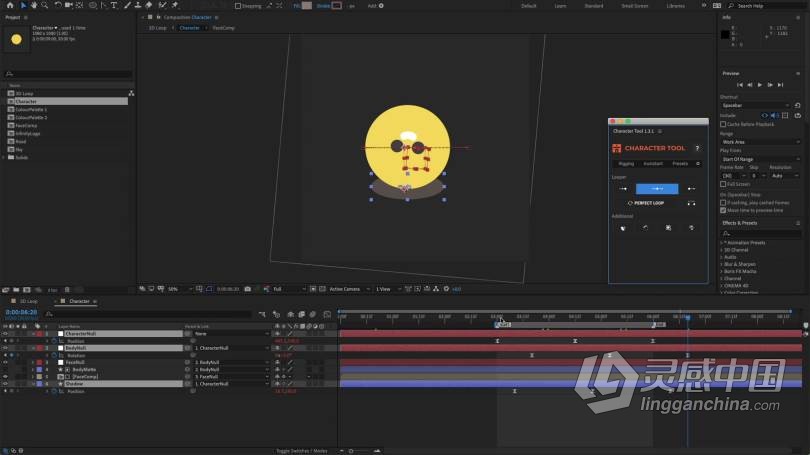Open the 3D Loop timeline tab
This screenshot has height=455, width=810.
click(28, 301)
